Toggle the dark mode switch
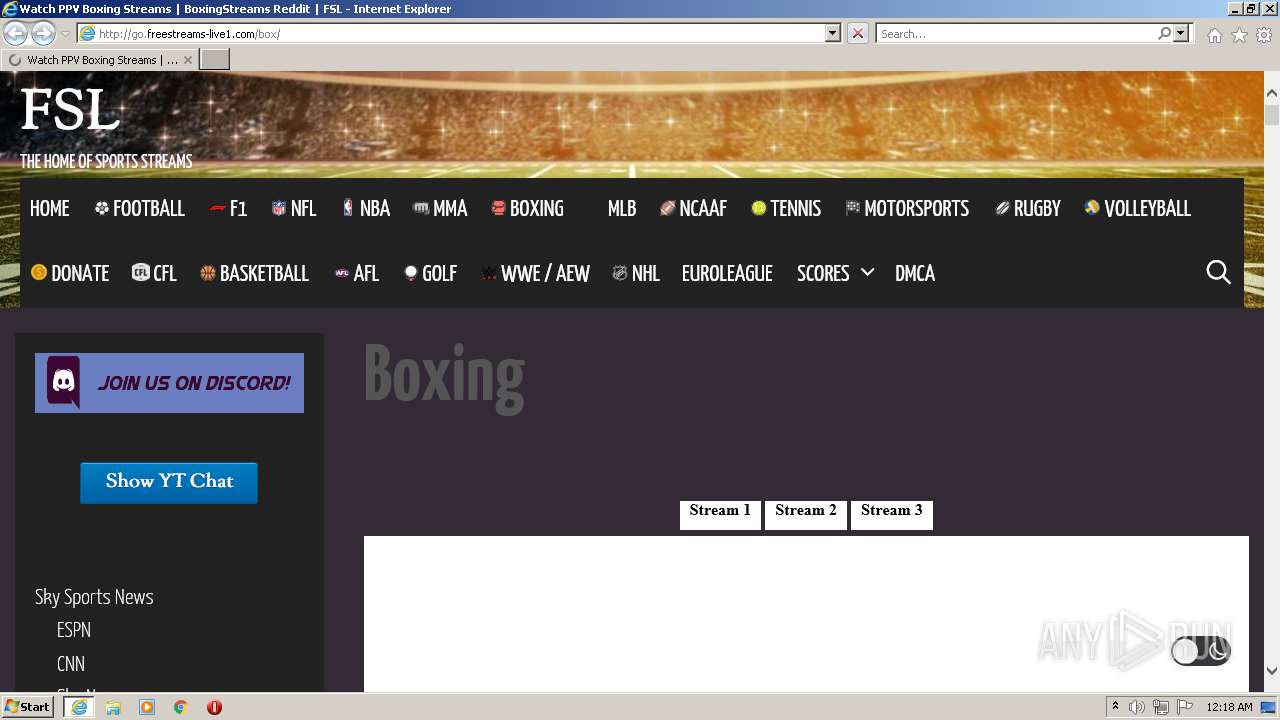This screenshot has height=720, width=1280. point(1201,652)
